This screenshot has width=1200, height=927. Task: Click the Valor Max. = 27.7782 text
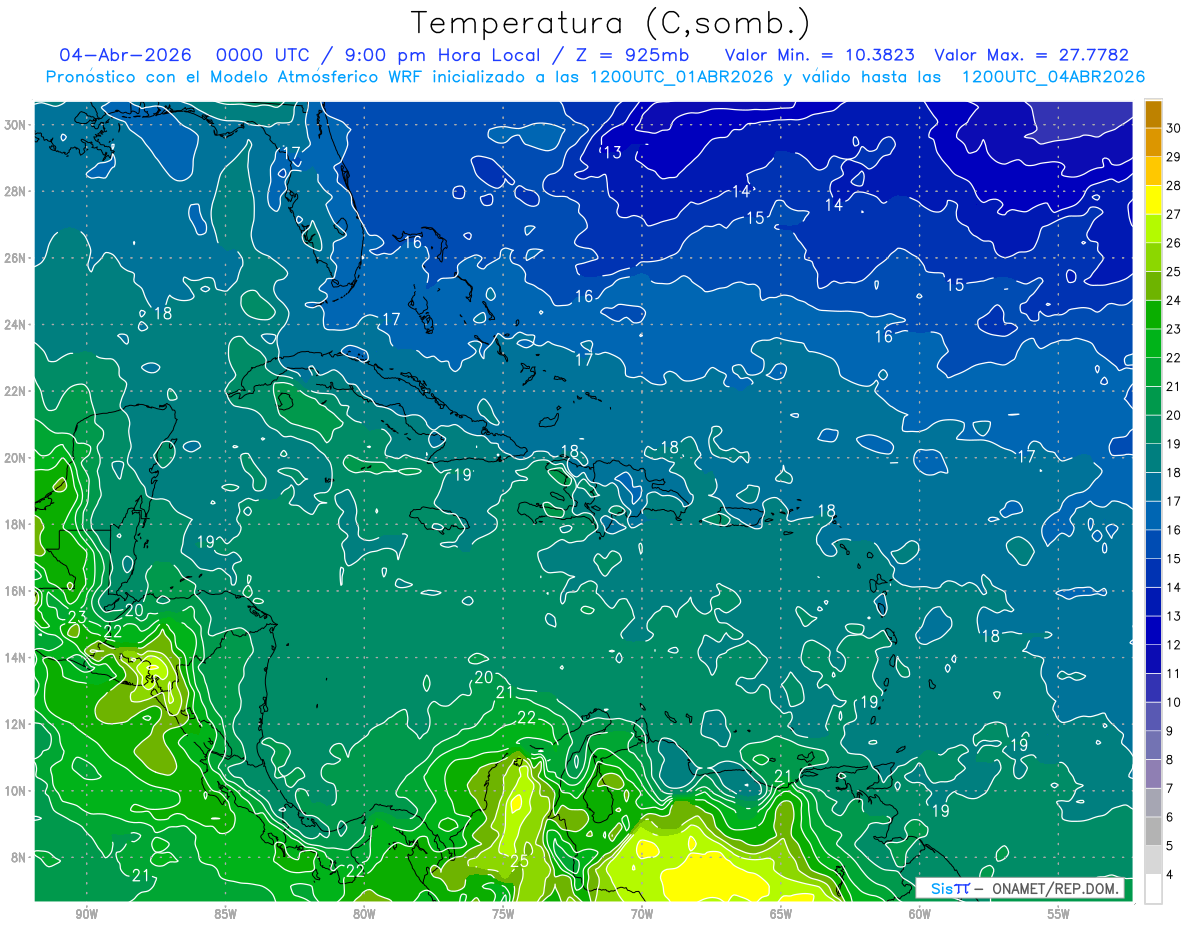(1031, 55)
